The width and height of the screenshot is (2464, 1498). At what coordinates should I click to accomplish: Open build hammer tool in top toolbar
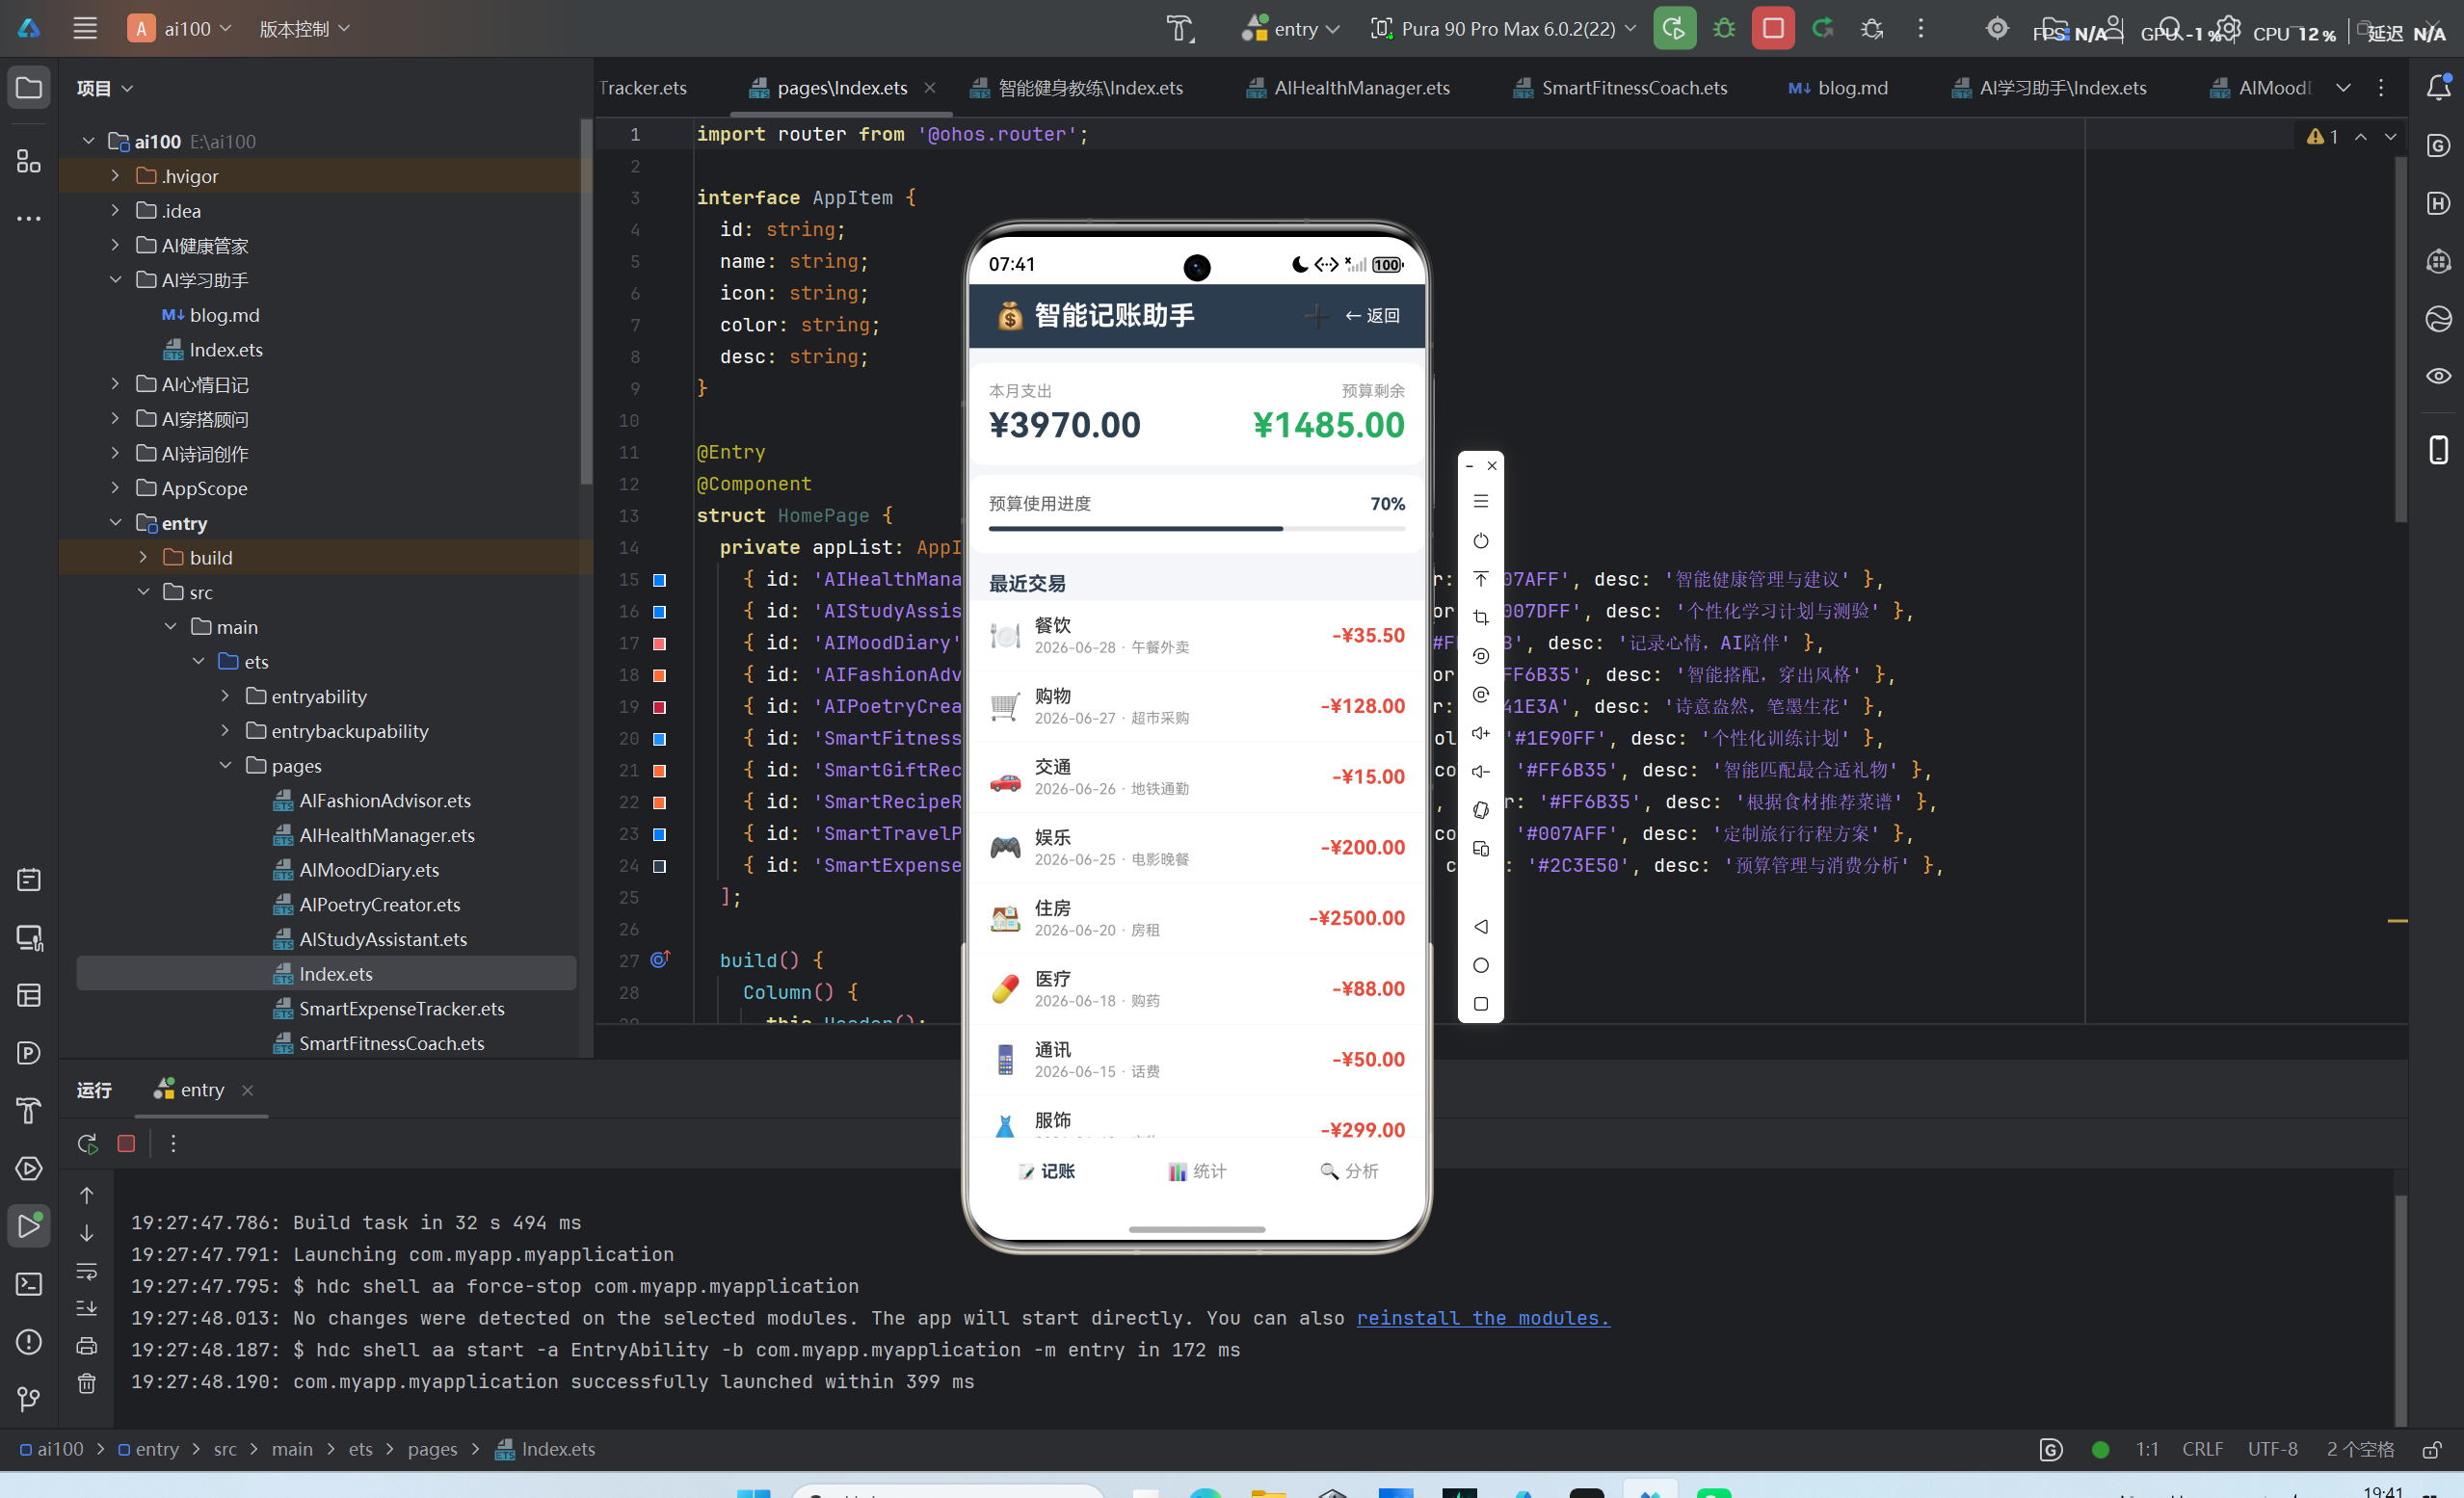point(1180,29)
